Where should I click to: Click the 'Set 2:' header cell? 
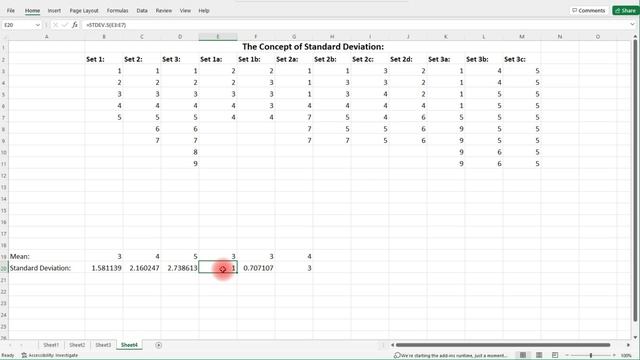tap(142, 59)
